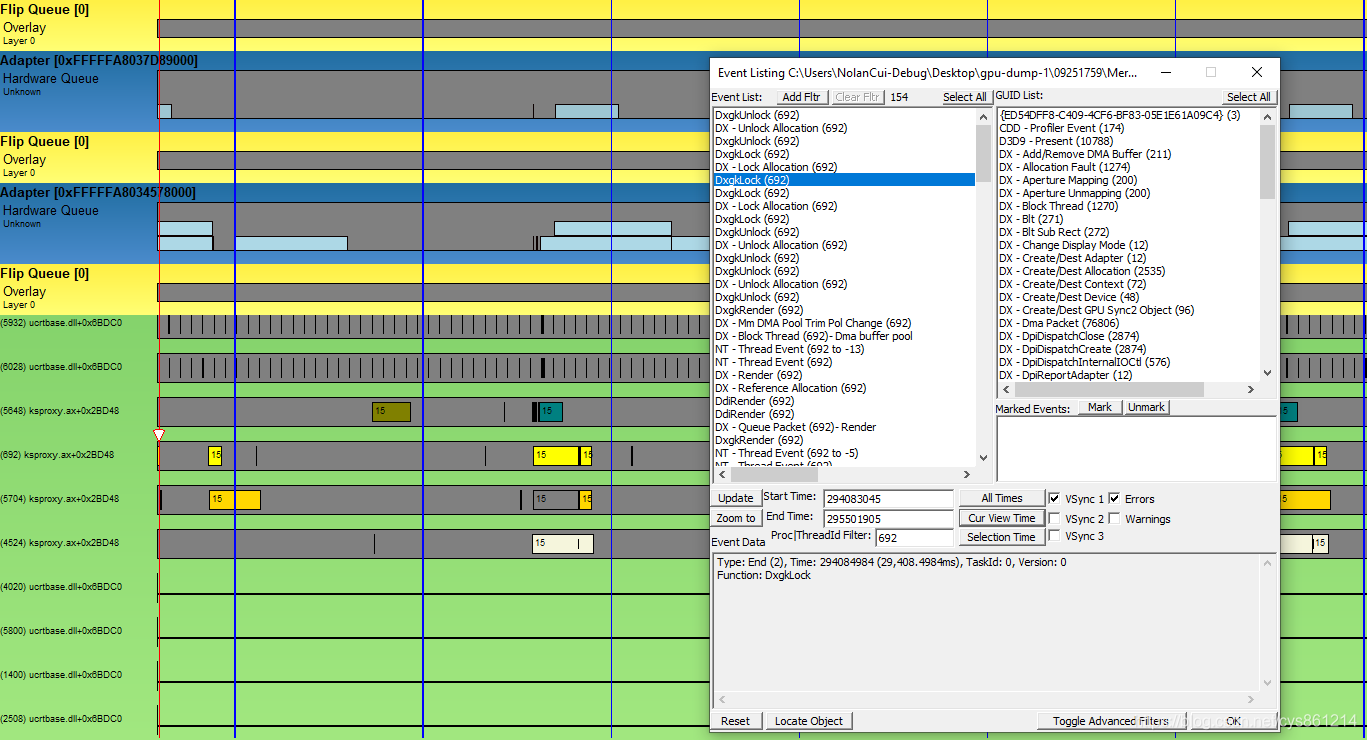Select DX - Add/Remove DMA Buffer (211)
Screen dimensions: 1367x740
(1085, 154)
